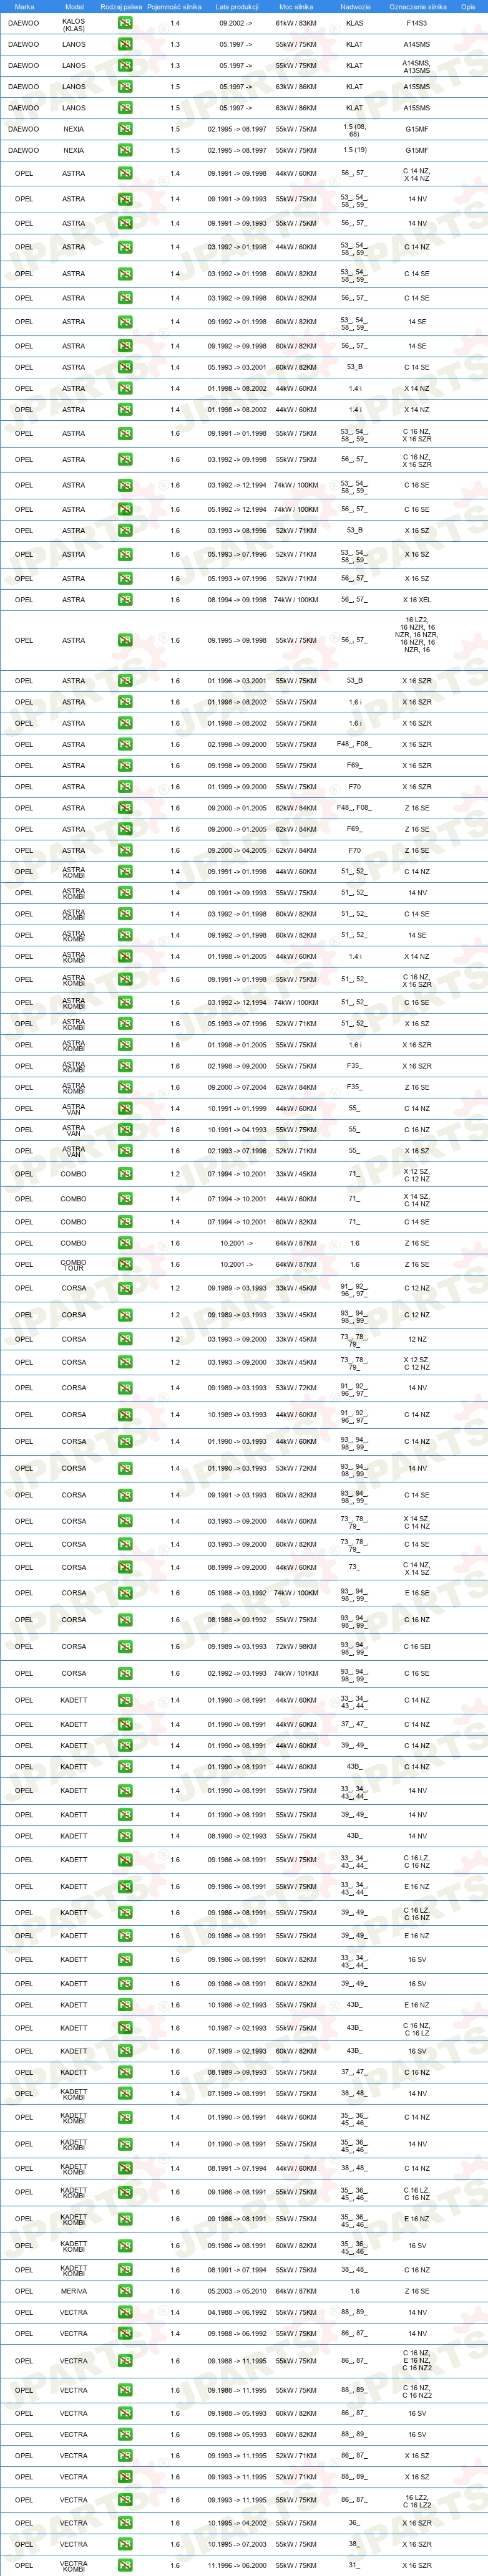Click the 12 NZ engine code in CORSA row
Image resolution: width=488 pixels, height=2576 pixels.
point(417,1339)
